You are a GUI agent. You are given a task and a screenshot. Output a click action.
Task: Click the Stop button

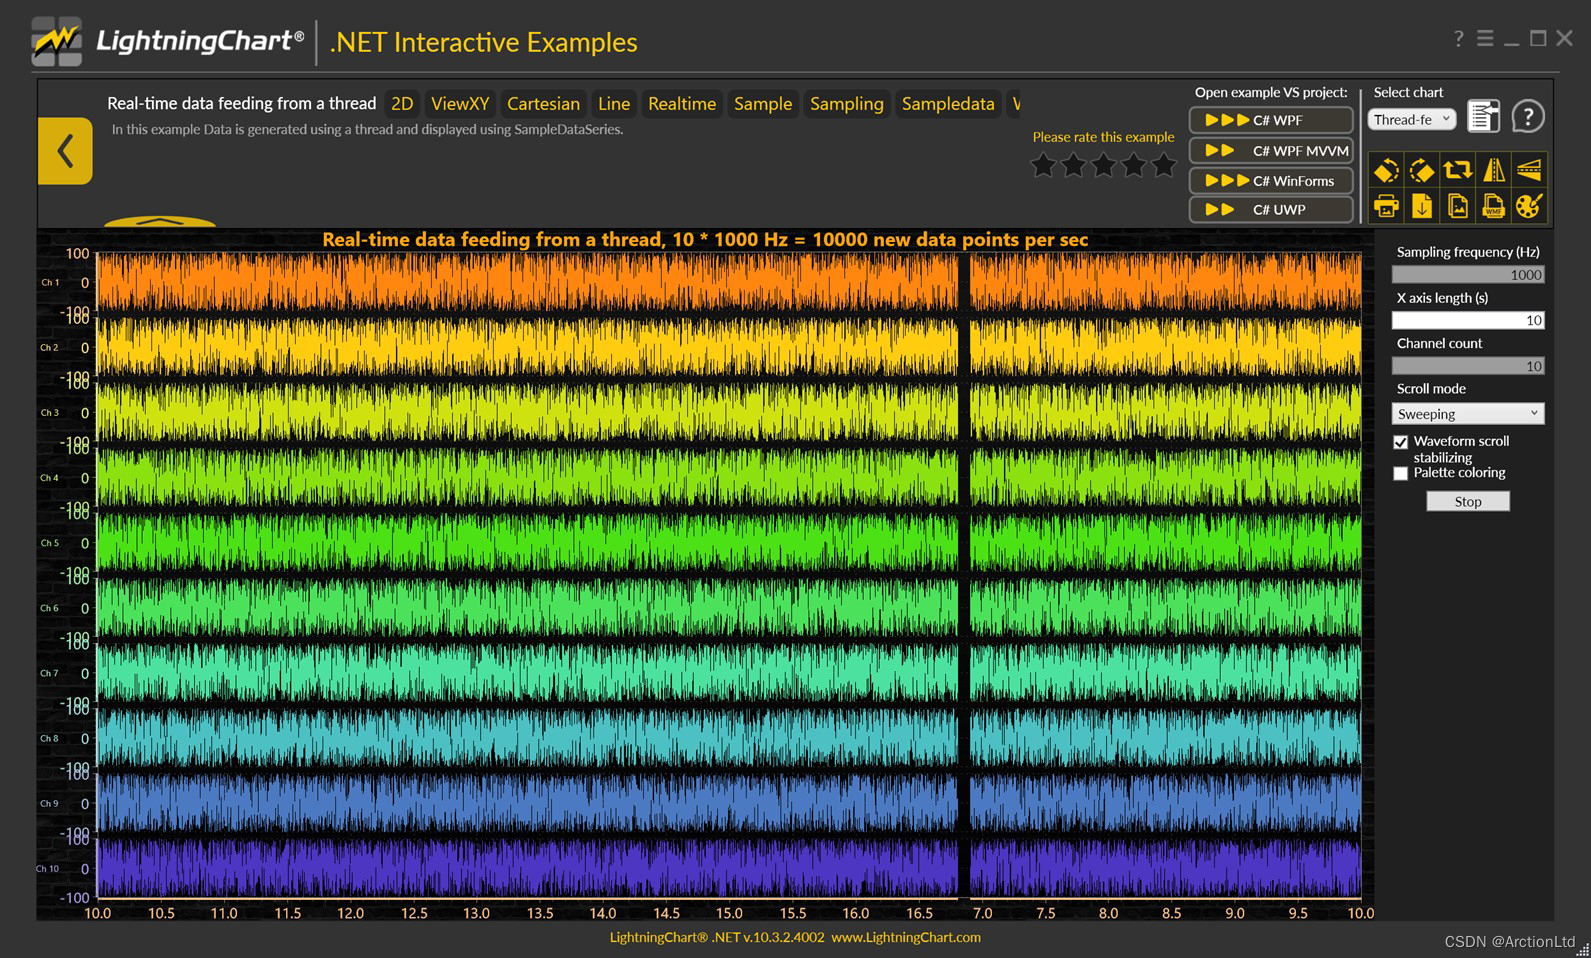(1468, 502)
